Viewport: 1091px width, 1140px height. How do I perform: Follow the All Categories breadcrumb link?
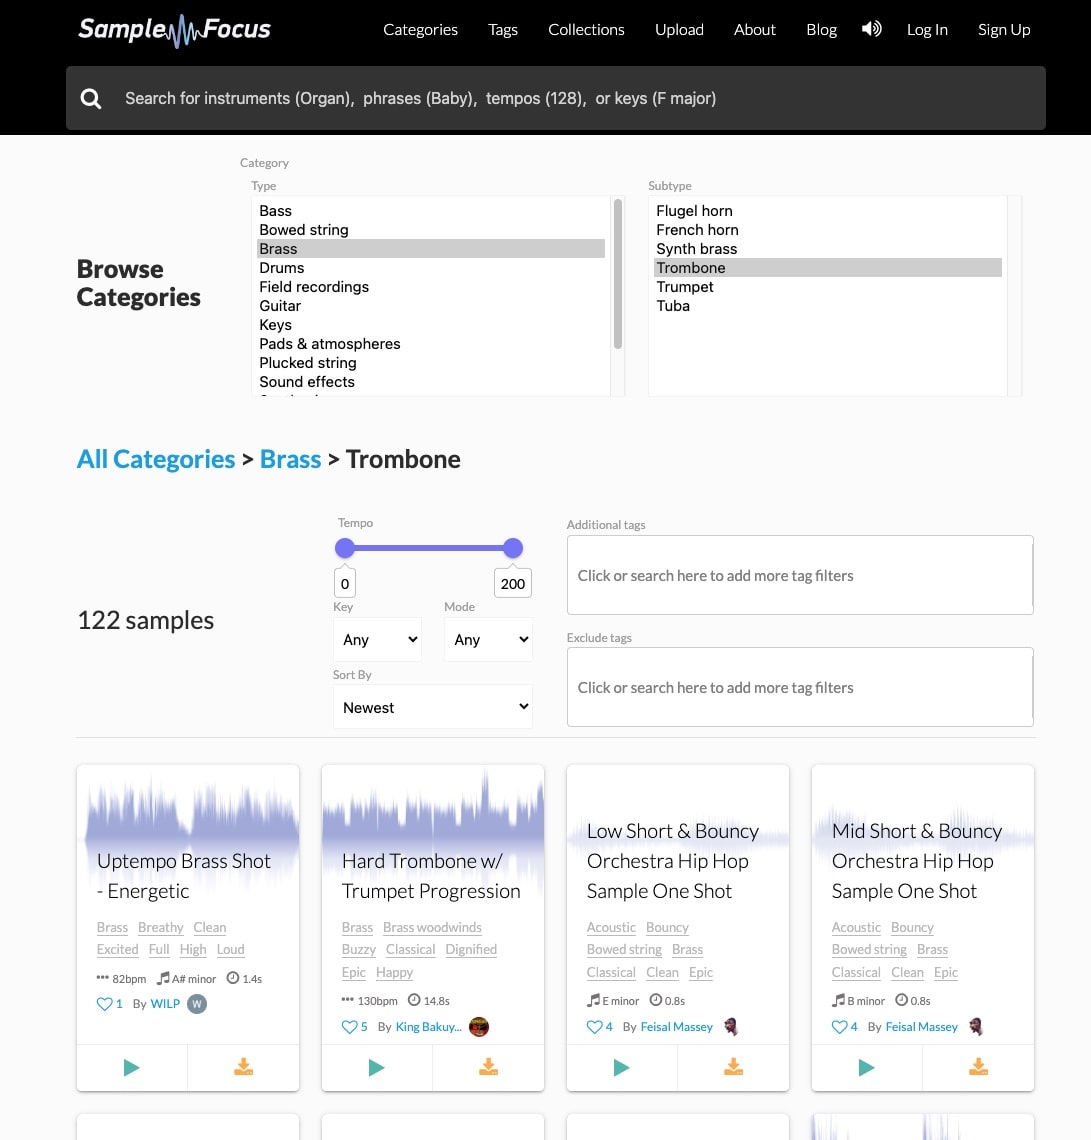[x=156, y=459]
